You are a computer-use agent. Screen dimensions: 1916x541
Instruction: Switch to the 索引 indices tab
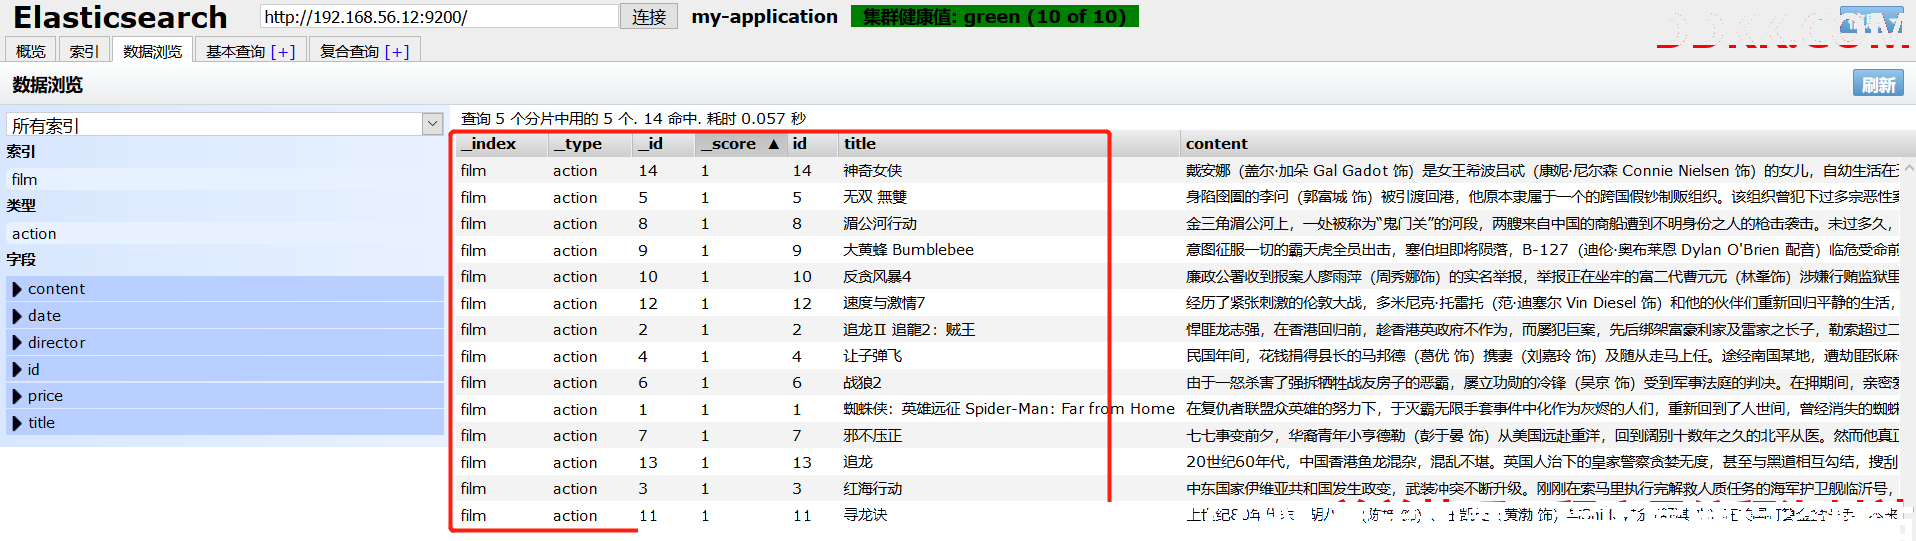click(x=84, y=50)
